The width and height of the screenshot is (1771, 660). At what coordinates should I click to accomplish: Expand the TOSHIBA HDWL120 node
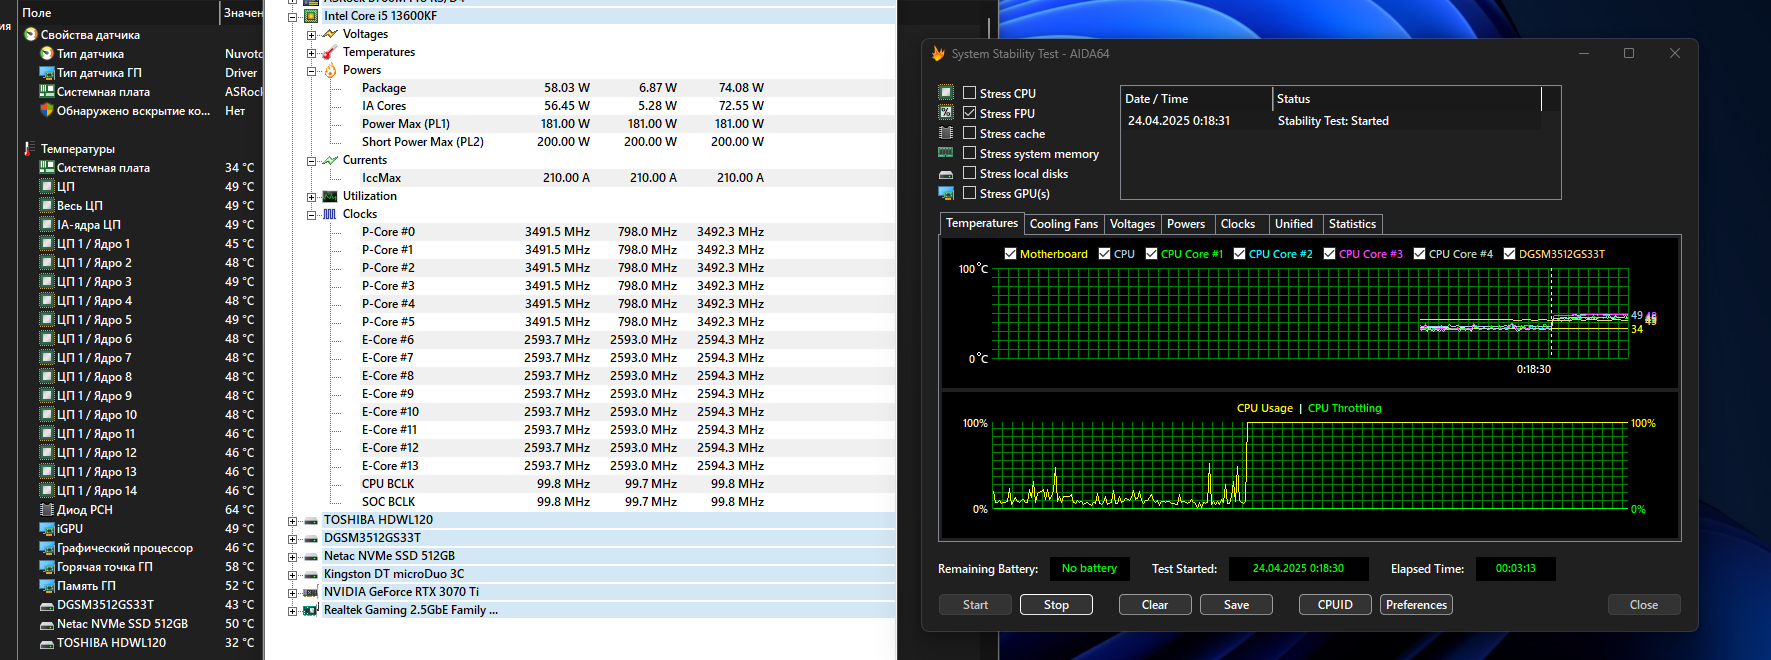tap(293, 521)
